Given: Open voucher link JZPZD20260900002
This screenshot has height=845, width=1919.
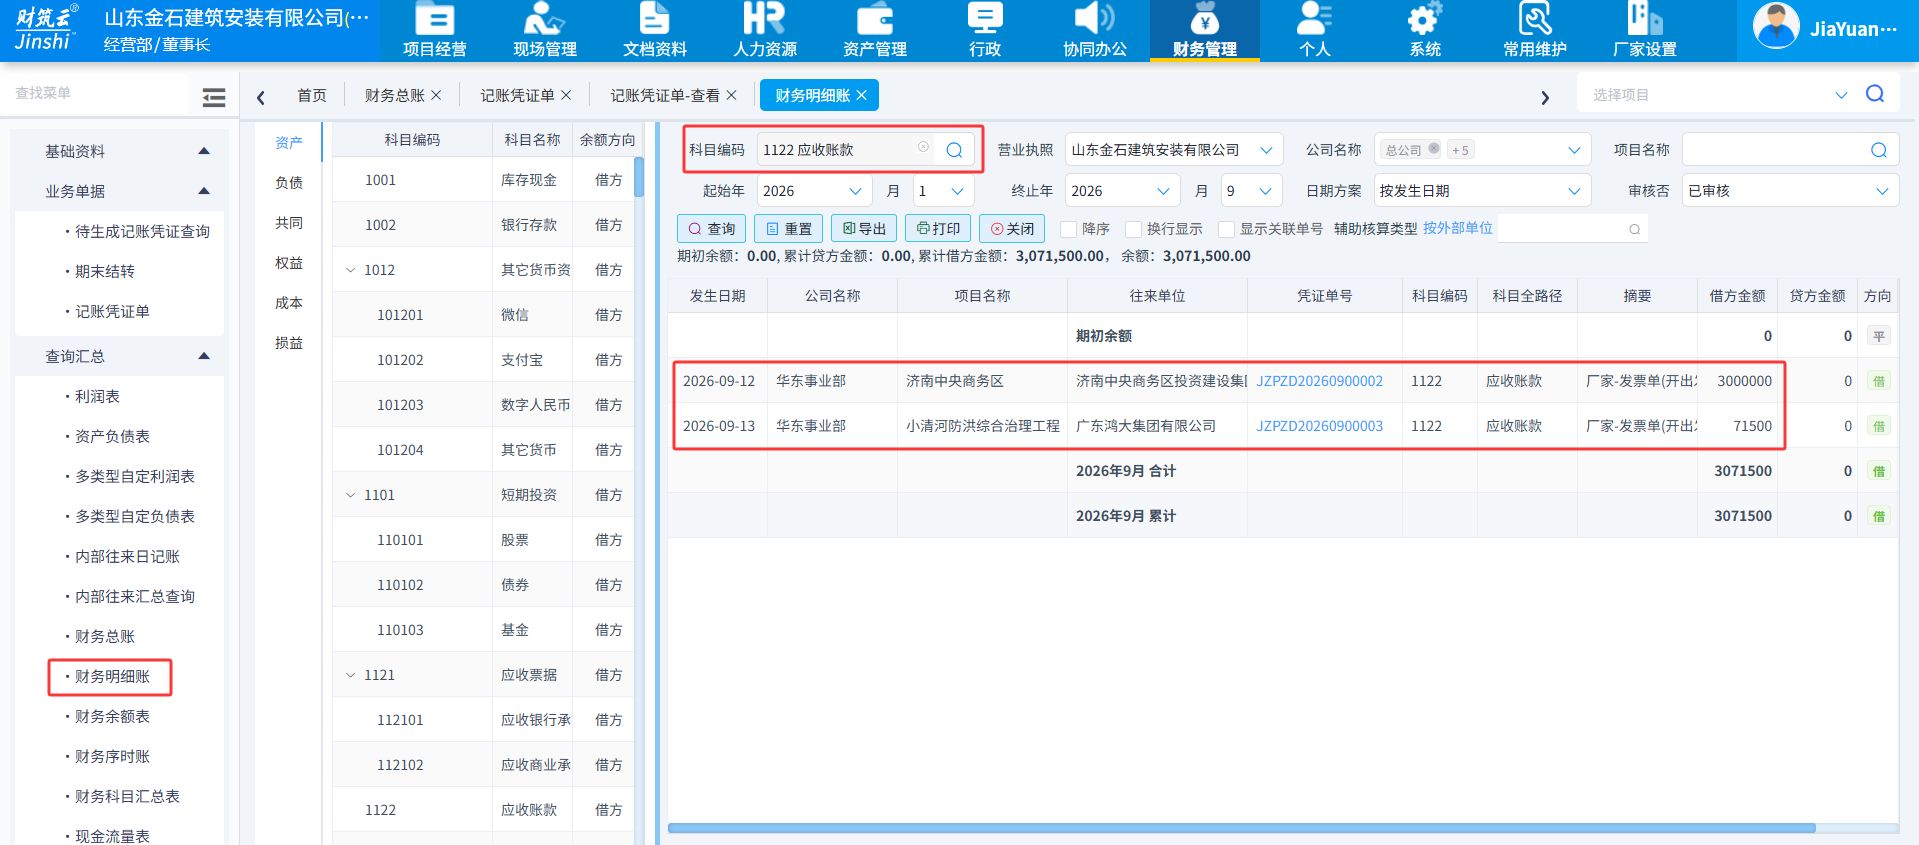Looking at the screenshot, I should [x=1320, y=381].
